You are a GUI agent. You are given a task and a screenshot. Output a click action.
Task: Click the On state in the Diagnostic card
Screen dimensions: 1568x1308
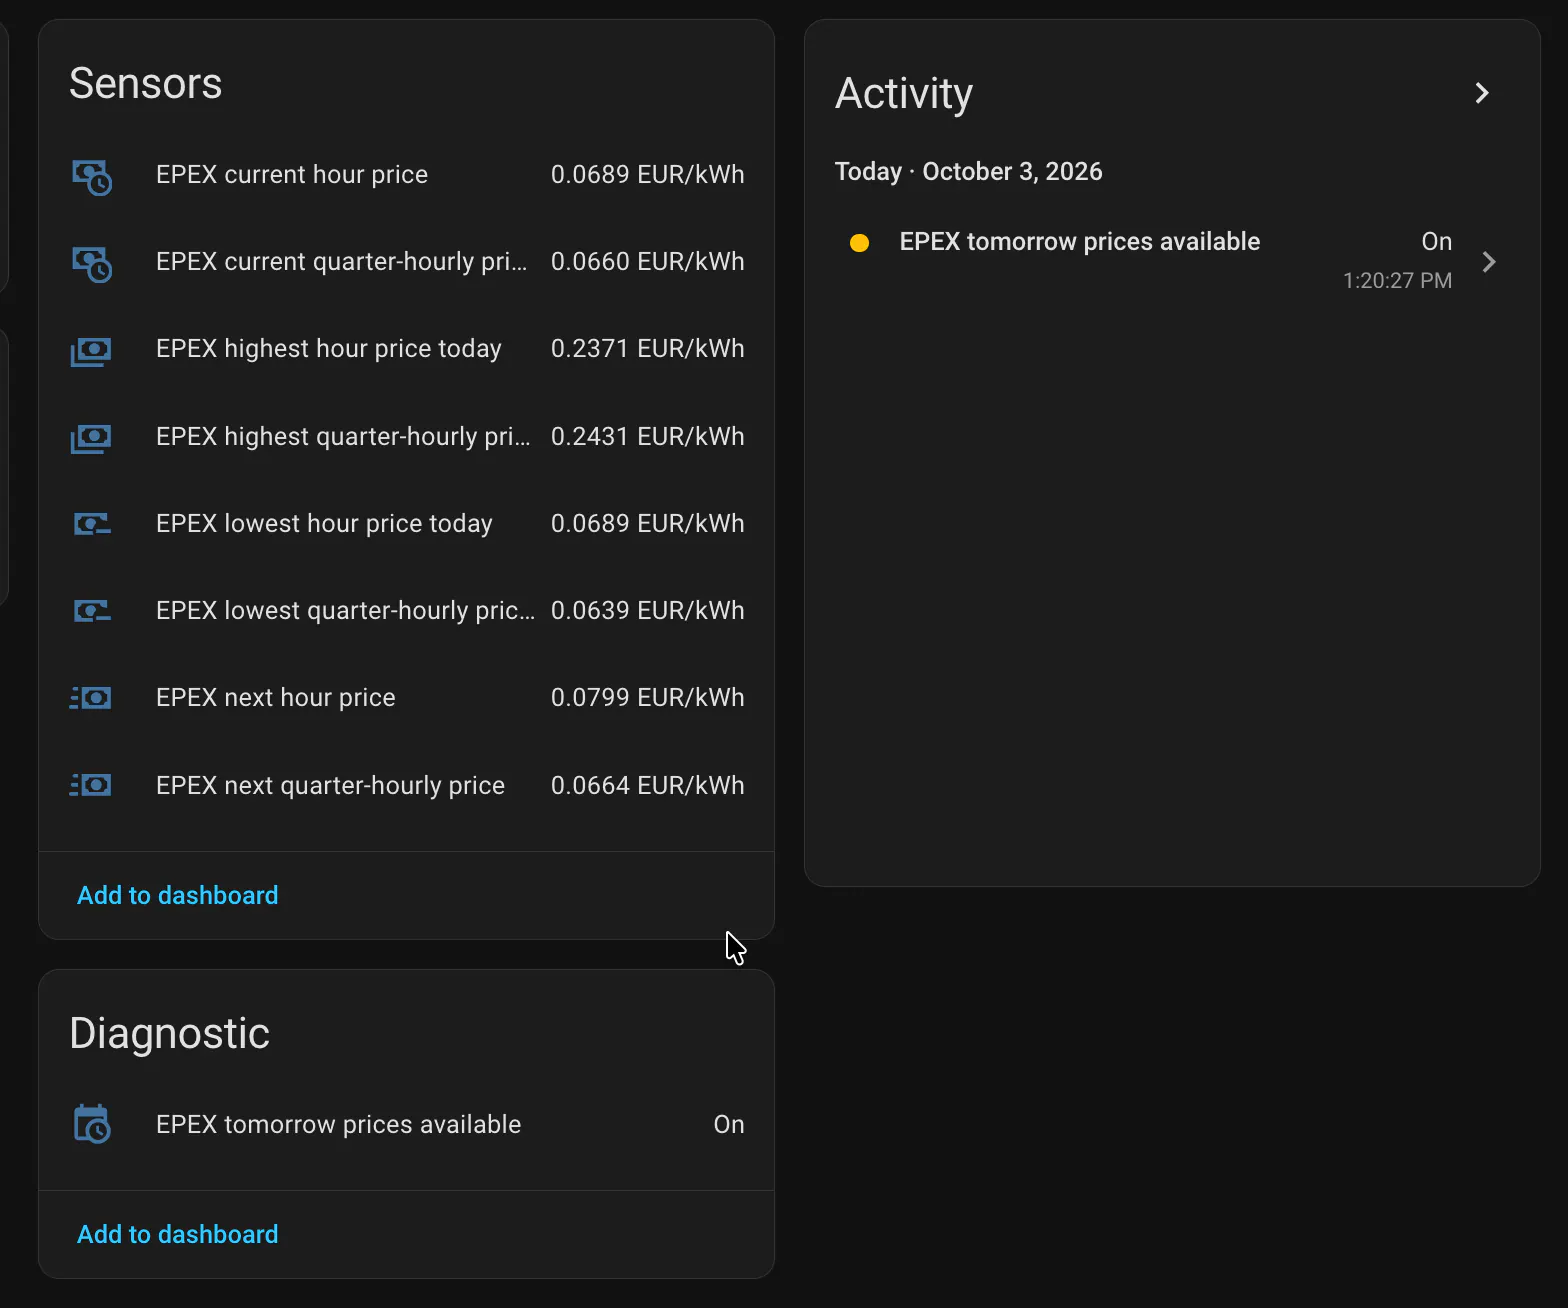[x=729, y=1125]
